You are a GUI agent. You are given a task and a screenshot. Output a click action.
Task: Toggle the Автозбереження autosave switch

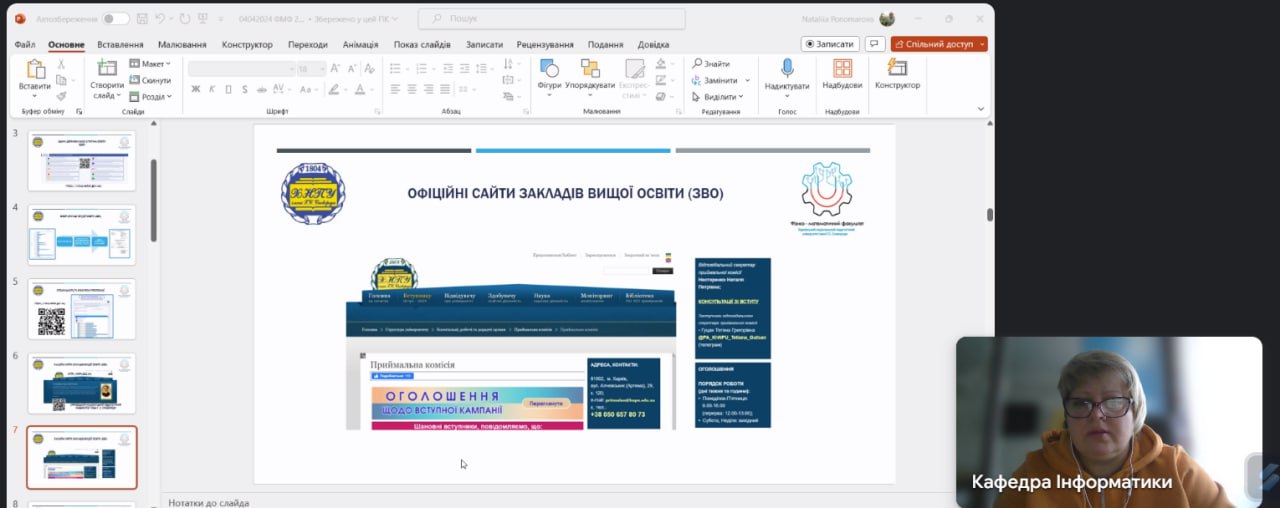(x=115, y=18)
